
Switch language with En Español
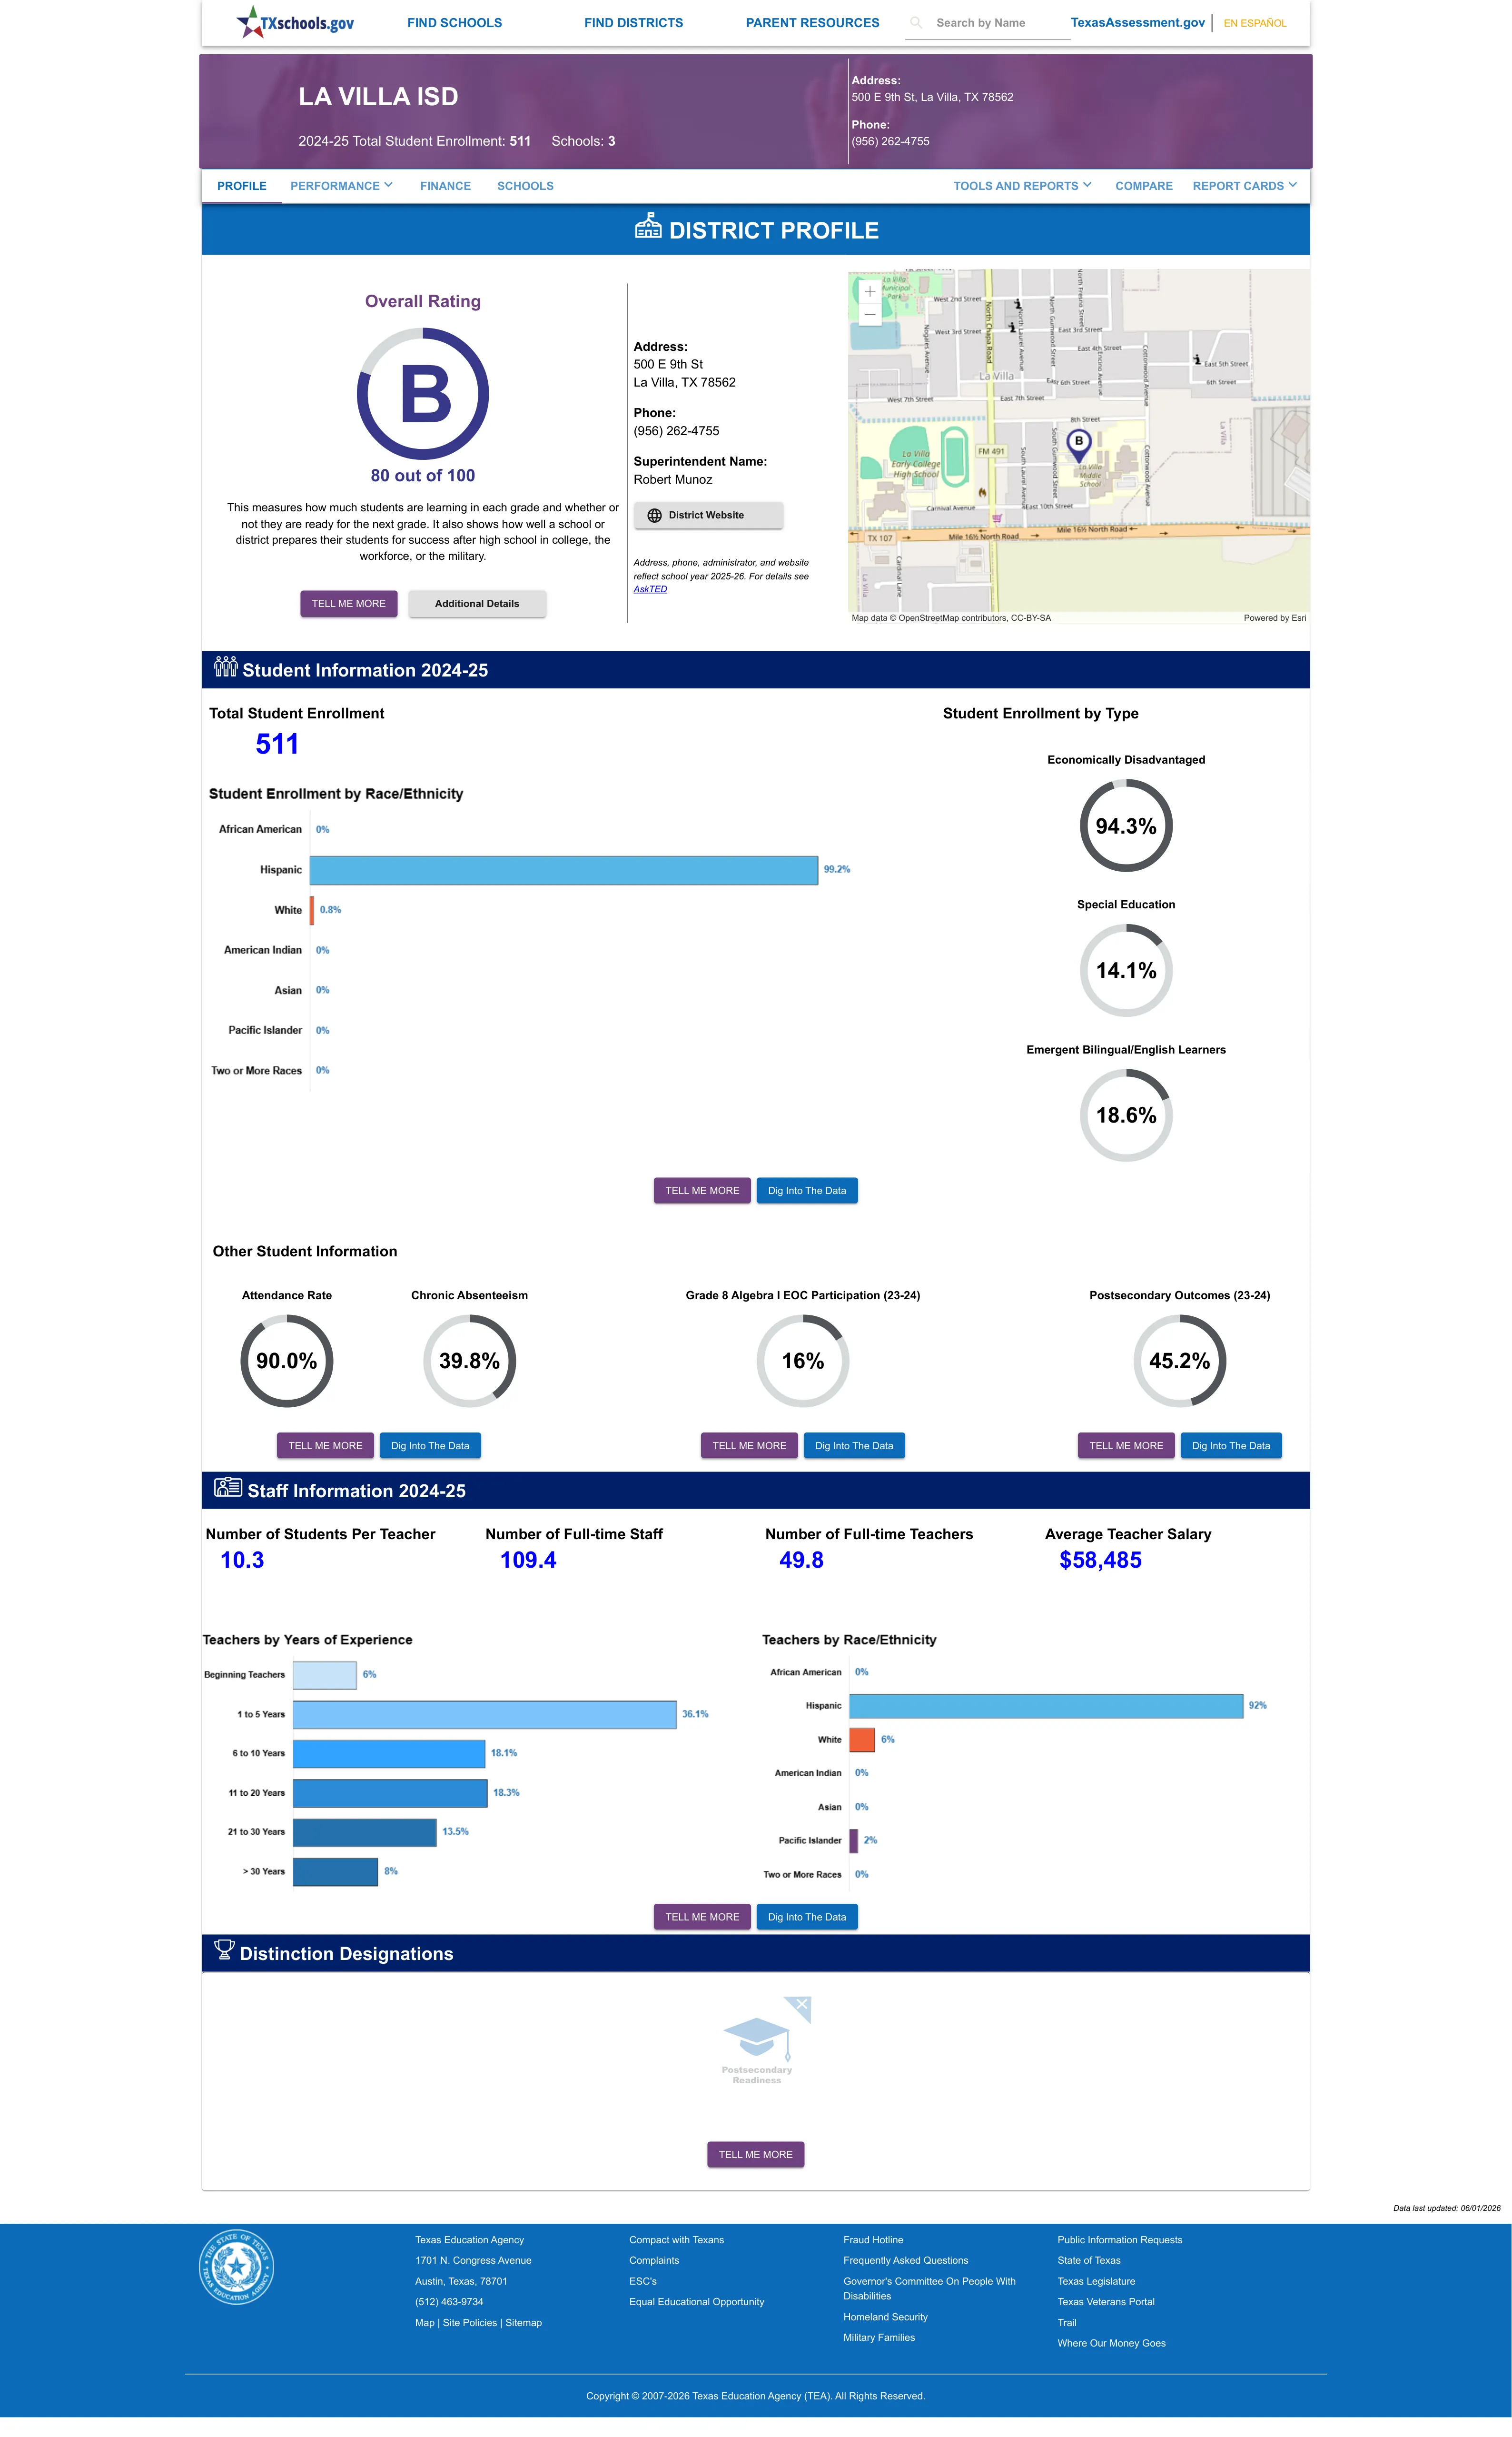1255,23
